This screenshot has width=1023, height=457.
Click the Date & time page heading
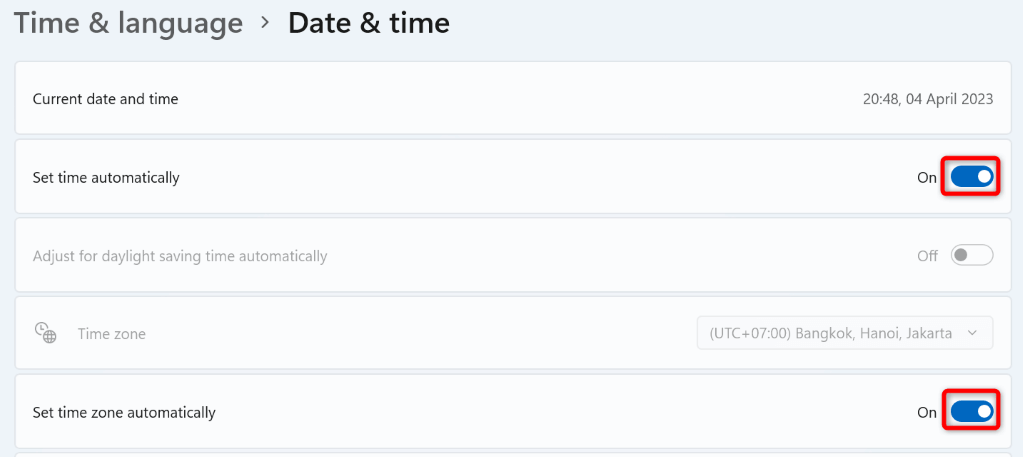(368, 23)
